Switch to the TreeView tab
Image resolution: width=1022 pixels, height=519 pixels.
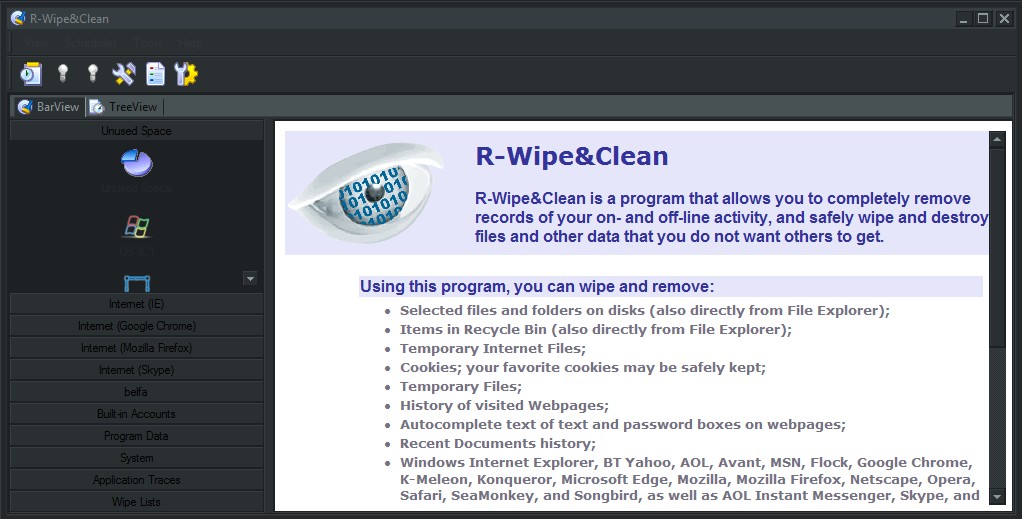click(124, 107)
